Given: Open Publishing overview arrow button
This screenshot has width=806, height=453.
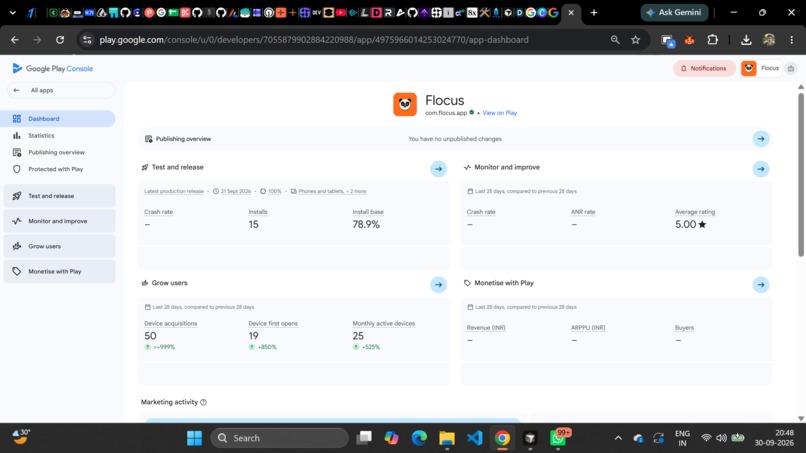Looking at the screenshot, I should pos(761,139).
